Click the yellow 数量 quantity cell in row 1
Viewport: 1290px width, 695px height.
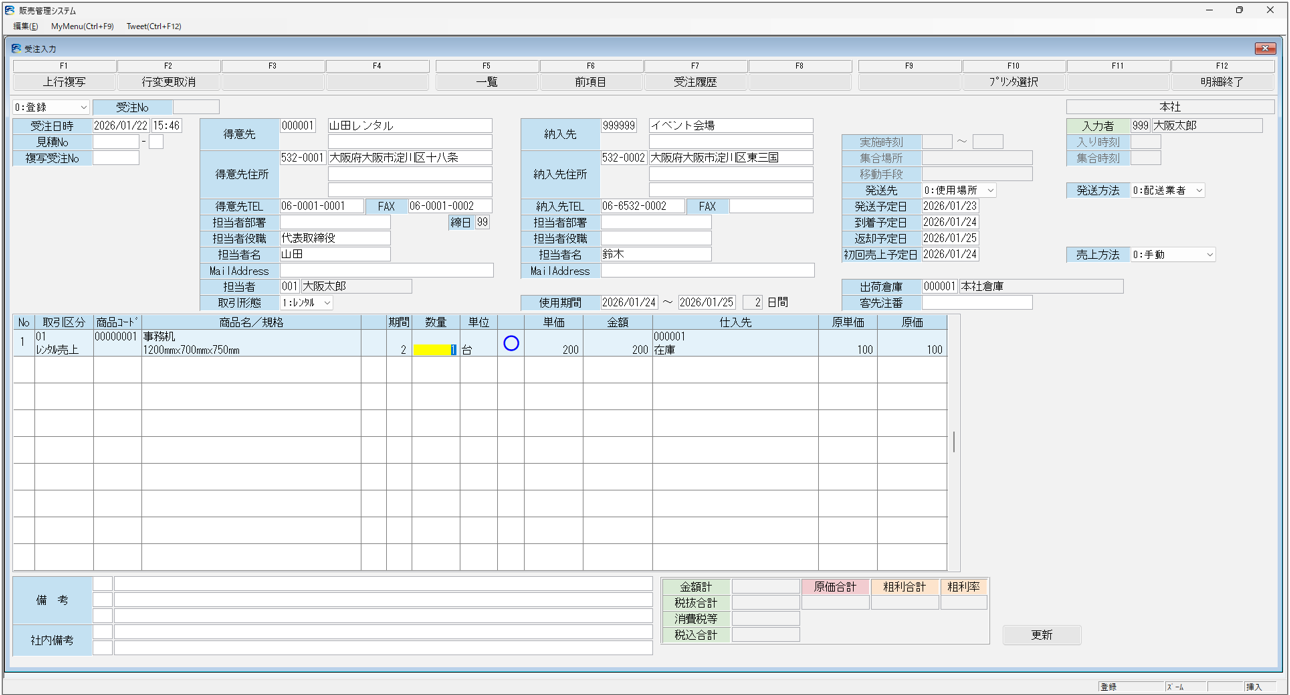[434, 350]
